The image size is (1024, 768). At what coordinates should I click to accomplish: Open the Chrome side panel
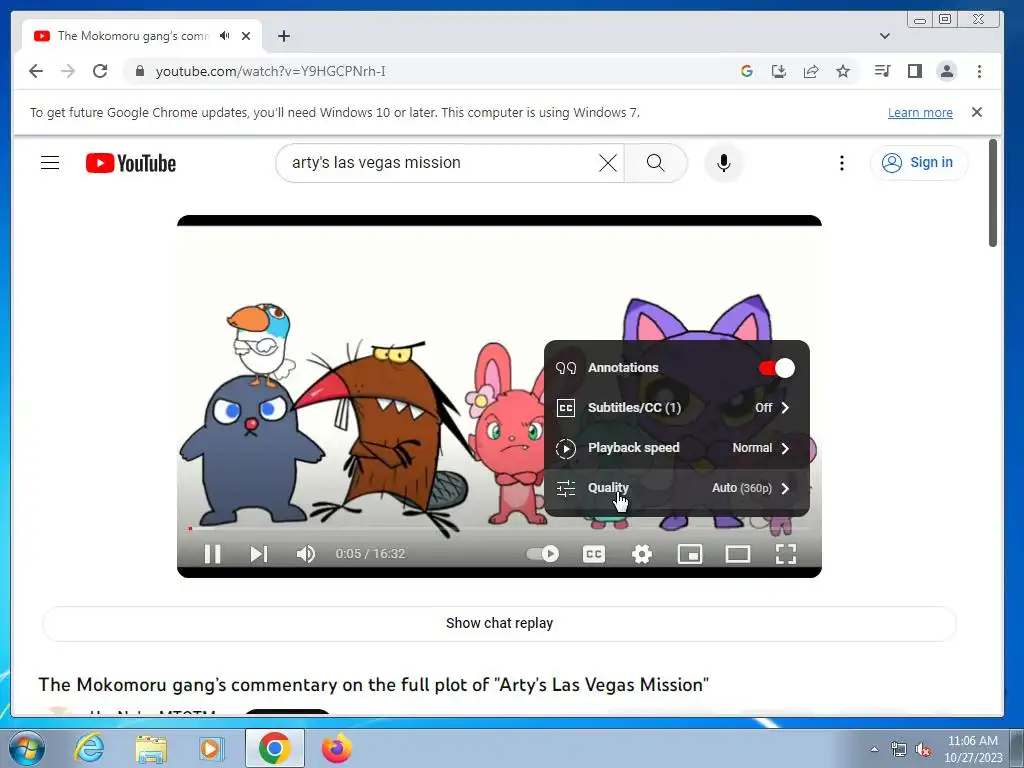click(915, 71)
